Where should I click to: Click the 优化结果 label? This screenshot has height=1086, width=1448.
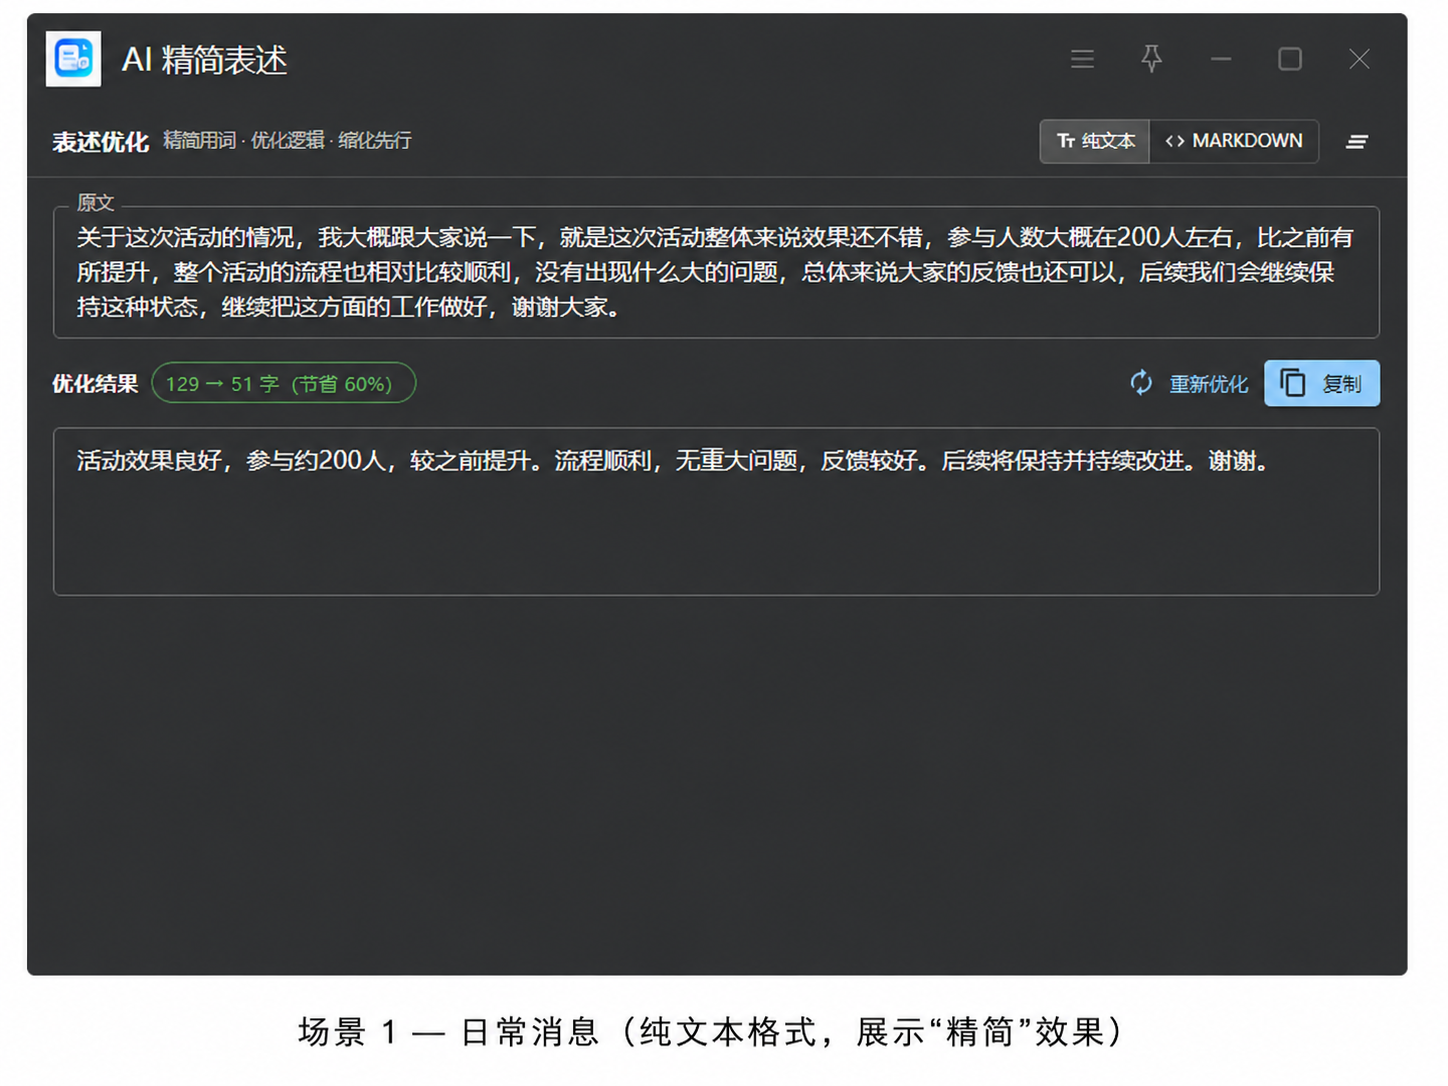click(x=95, y=384)
